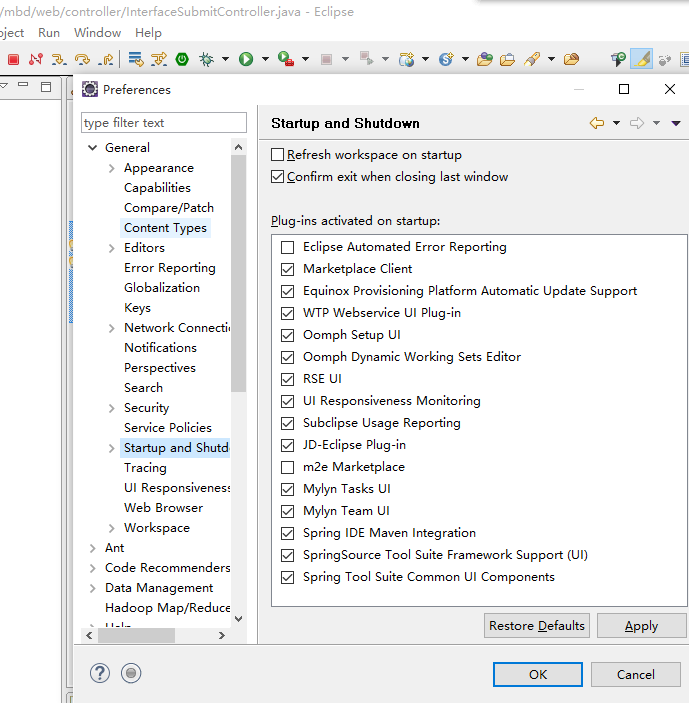Click the Run External Tools icon

click(x=286, y=59)
